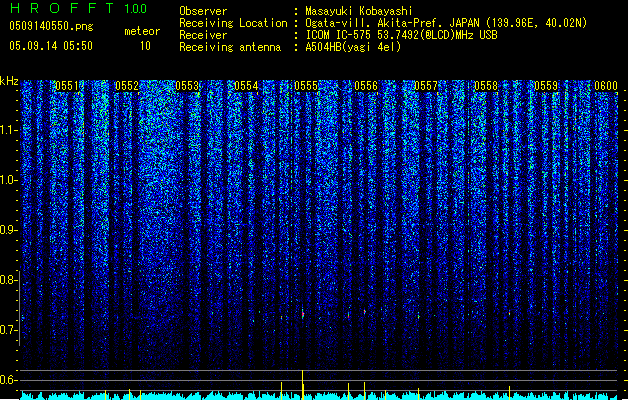Screen dimensions: 629x400
Task: Click the 'Receiver' field label
Action: pos(203,35)
